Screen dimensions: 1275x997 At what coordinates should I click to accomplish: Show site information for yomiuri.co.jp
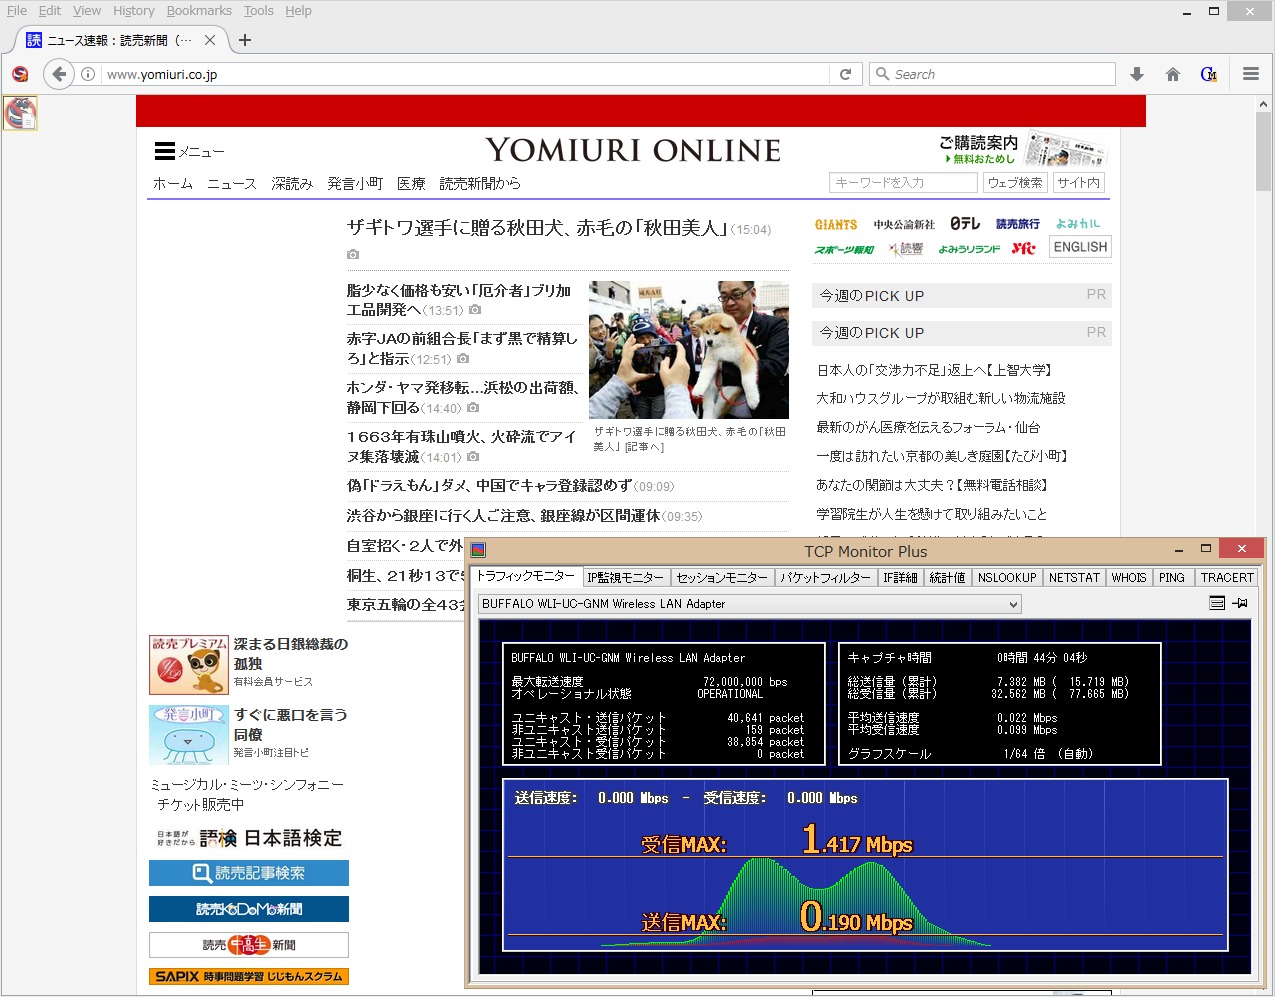click(x=88, y=74)
